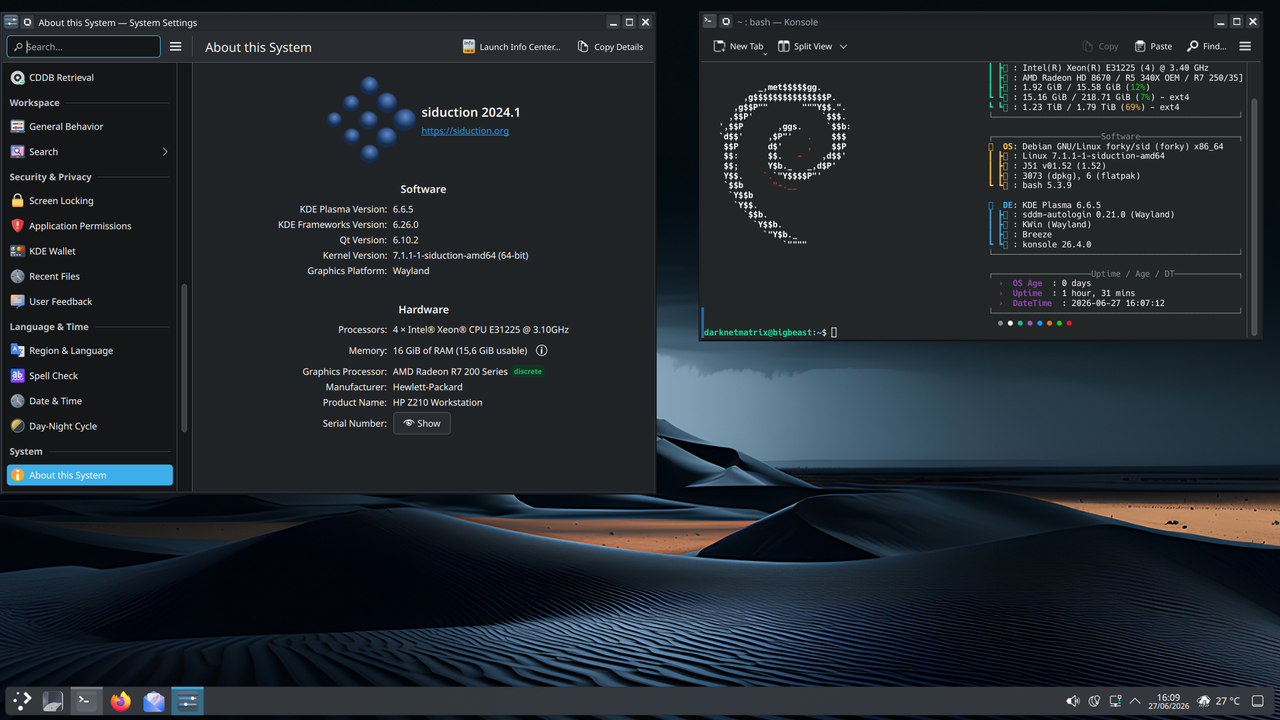This screenshot has height=720, width=1280.
Task: Click the shield icon in system tray
Action: 1094,702
